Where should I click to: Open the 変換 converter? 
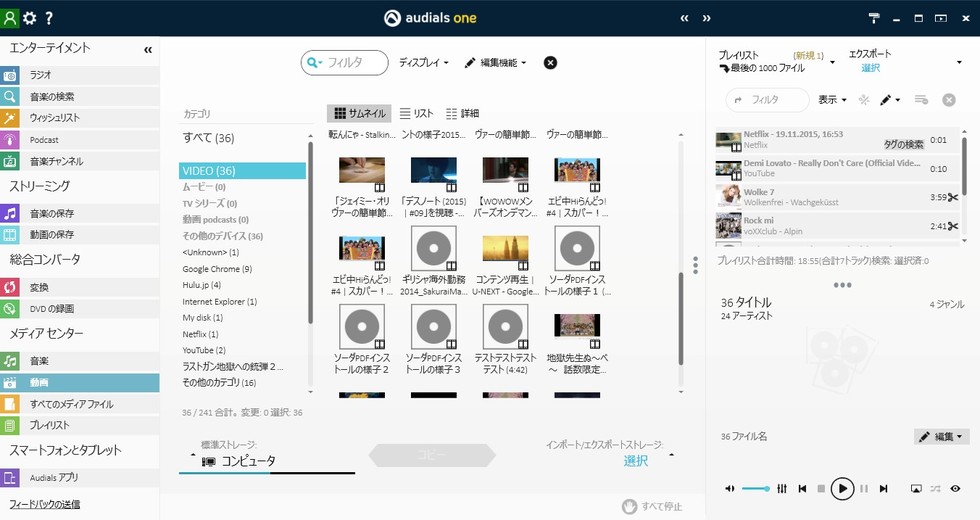pyautogui.click(x=79, y=287)
